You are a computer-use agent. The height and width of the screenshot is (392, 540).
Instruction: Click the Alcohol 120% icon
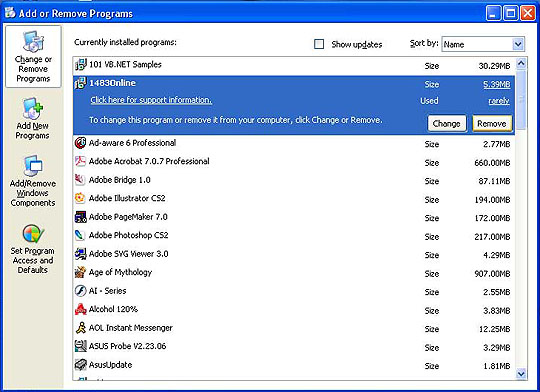click(x=80, y=309)
